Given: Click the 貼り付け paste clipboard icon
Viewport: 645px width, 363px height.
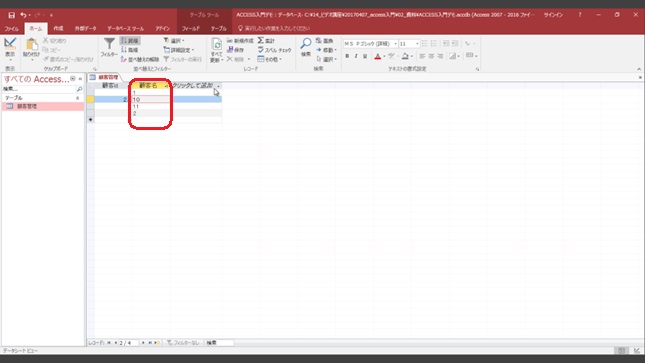Looking at the screenshot, I should pos(32,44).
